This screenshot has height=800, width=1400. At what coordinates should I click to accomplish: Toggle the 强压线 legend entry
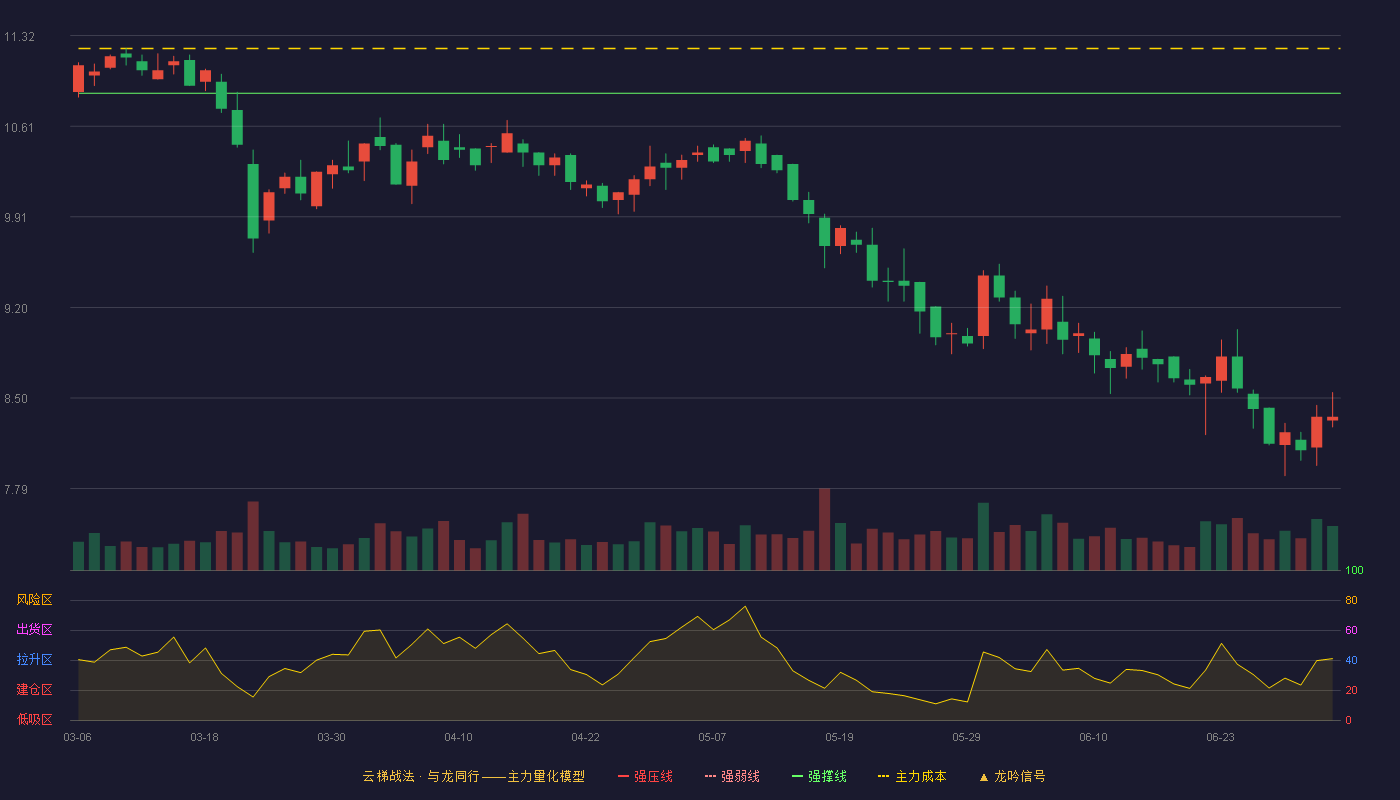click(x=645, y=776)
